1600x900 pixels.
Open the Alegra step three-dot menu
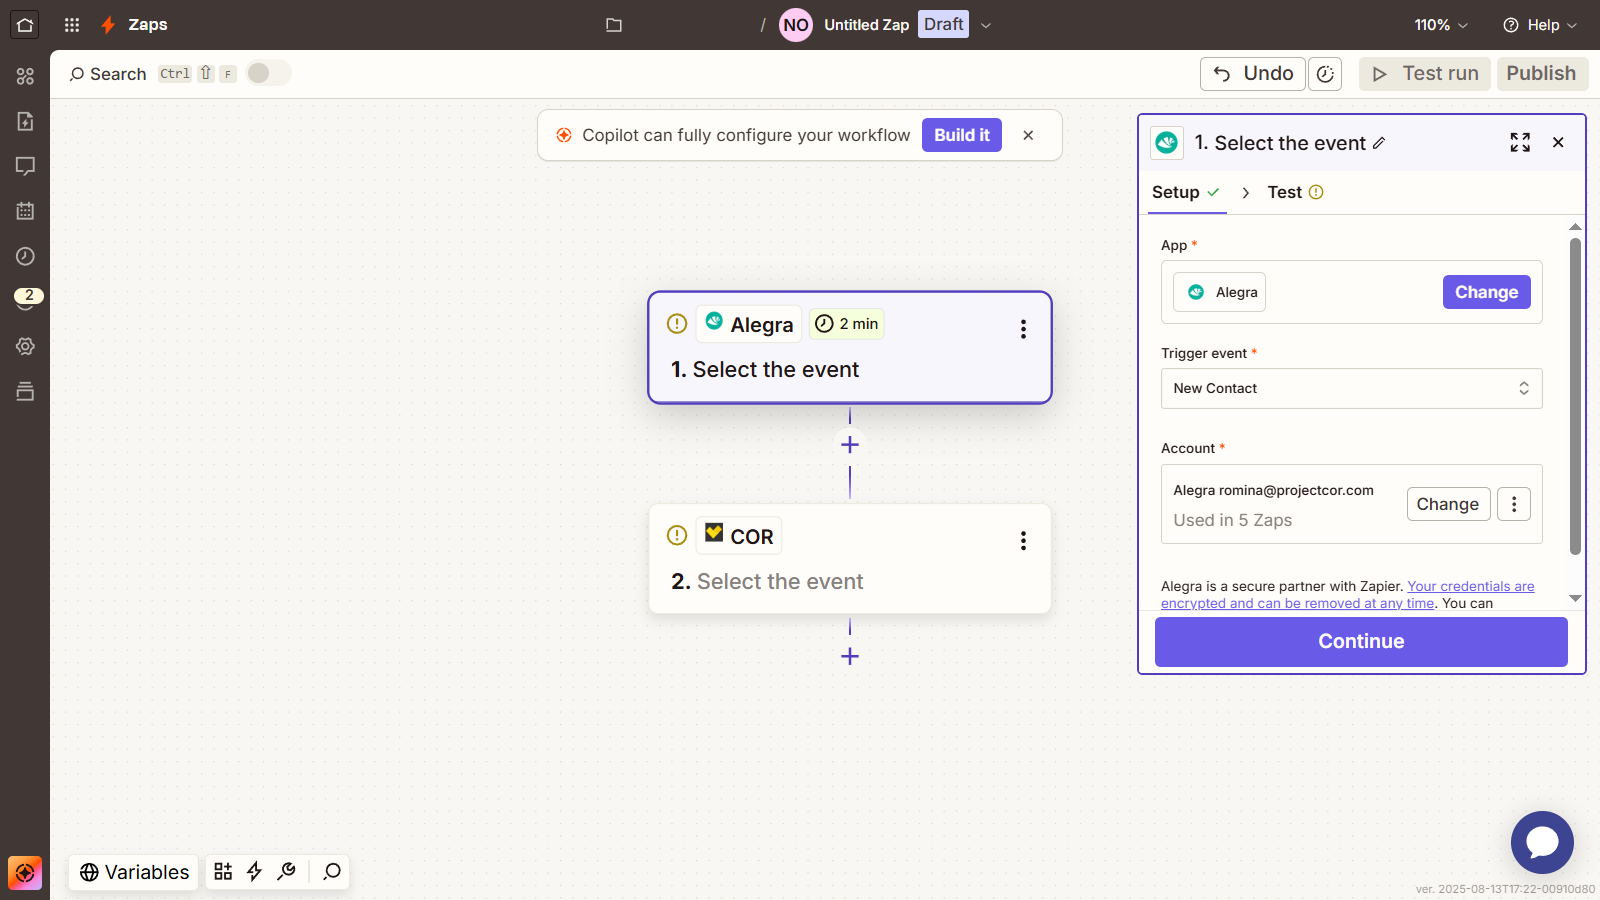tap(1023, 329)
